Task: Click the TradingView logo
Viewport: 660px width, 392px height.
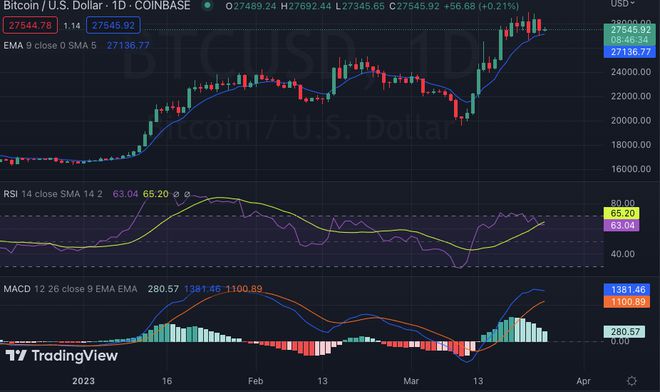Action: click(x=62, y=356)
